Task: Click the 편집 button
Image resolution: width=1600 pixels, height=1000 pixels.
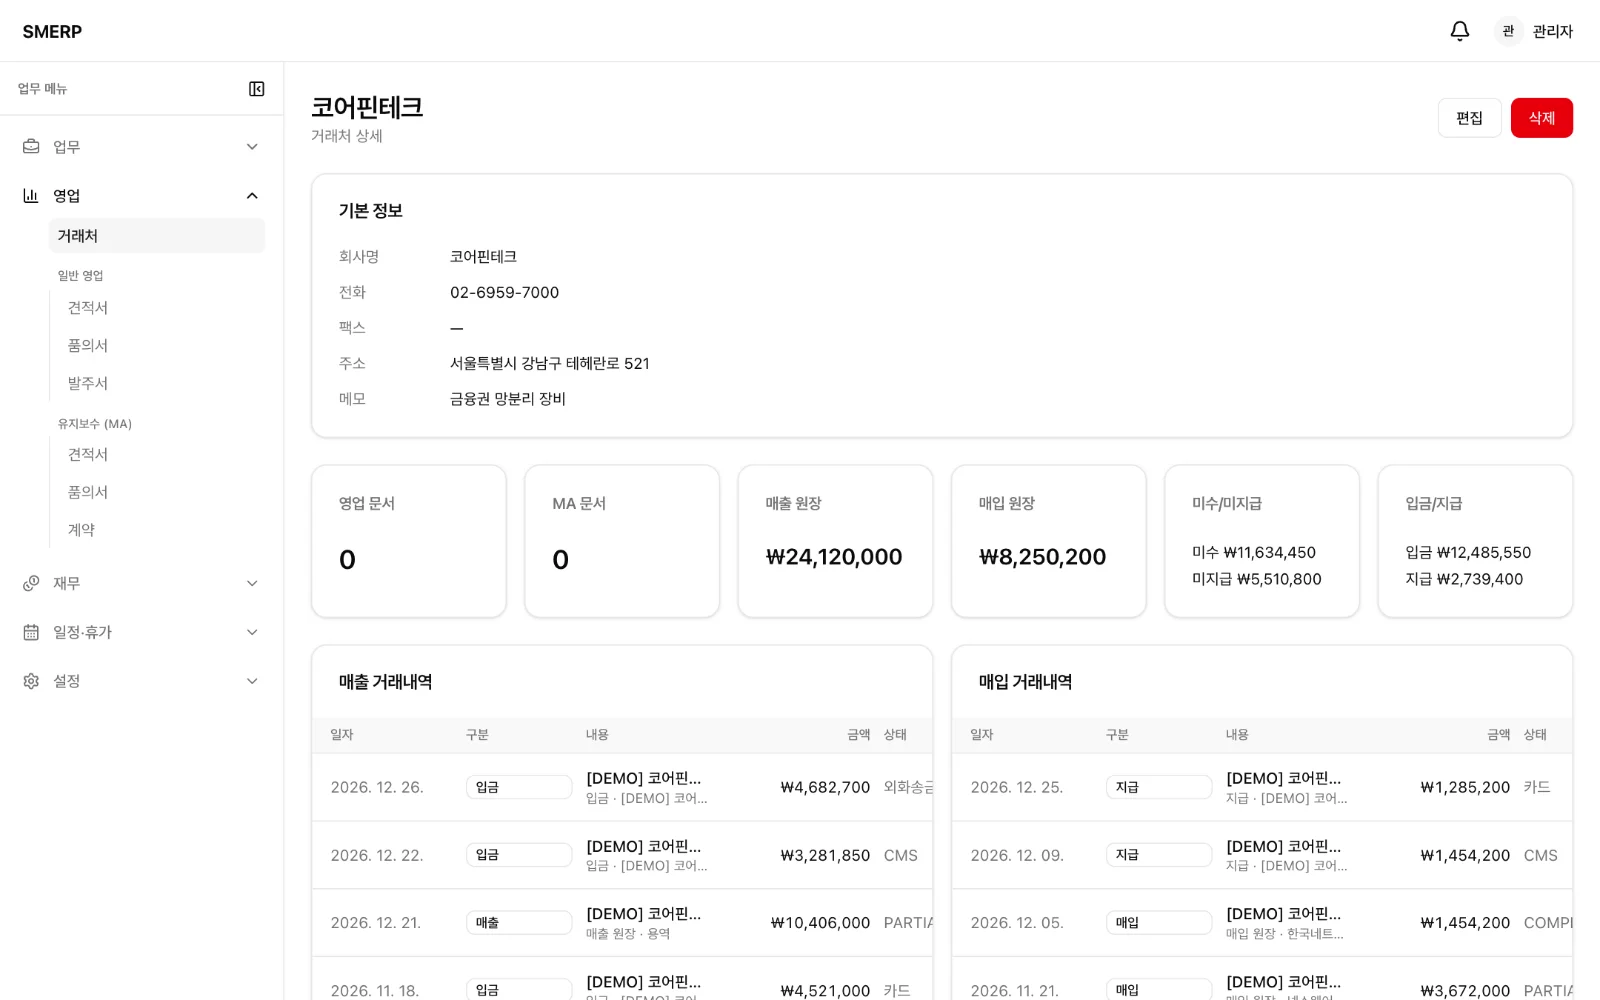Action: coord(1469,118)
